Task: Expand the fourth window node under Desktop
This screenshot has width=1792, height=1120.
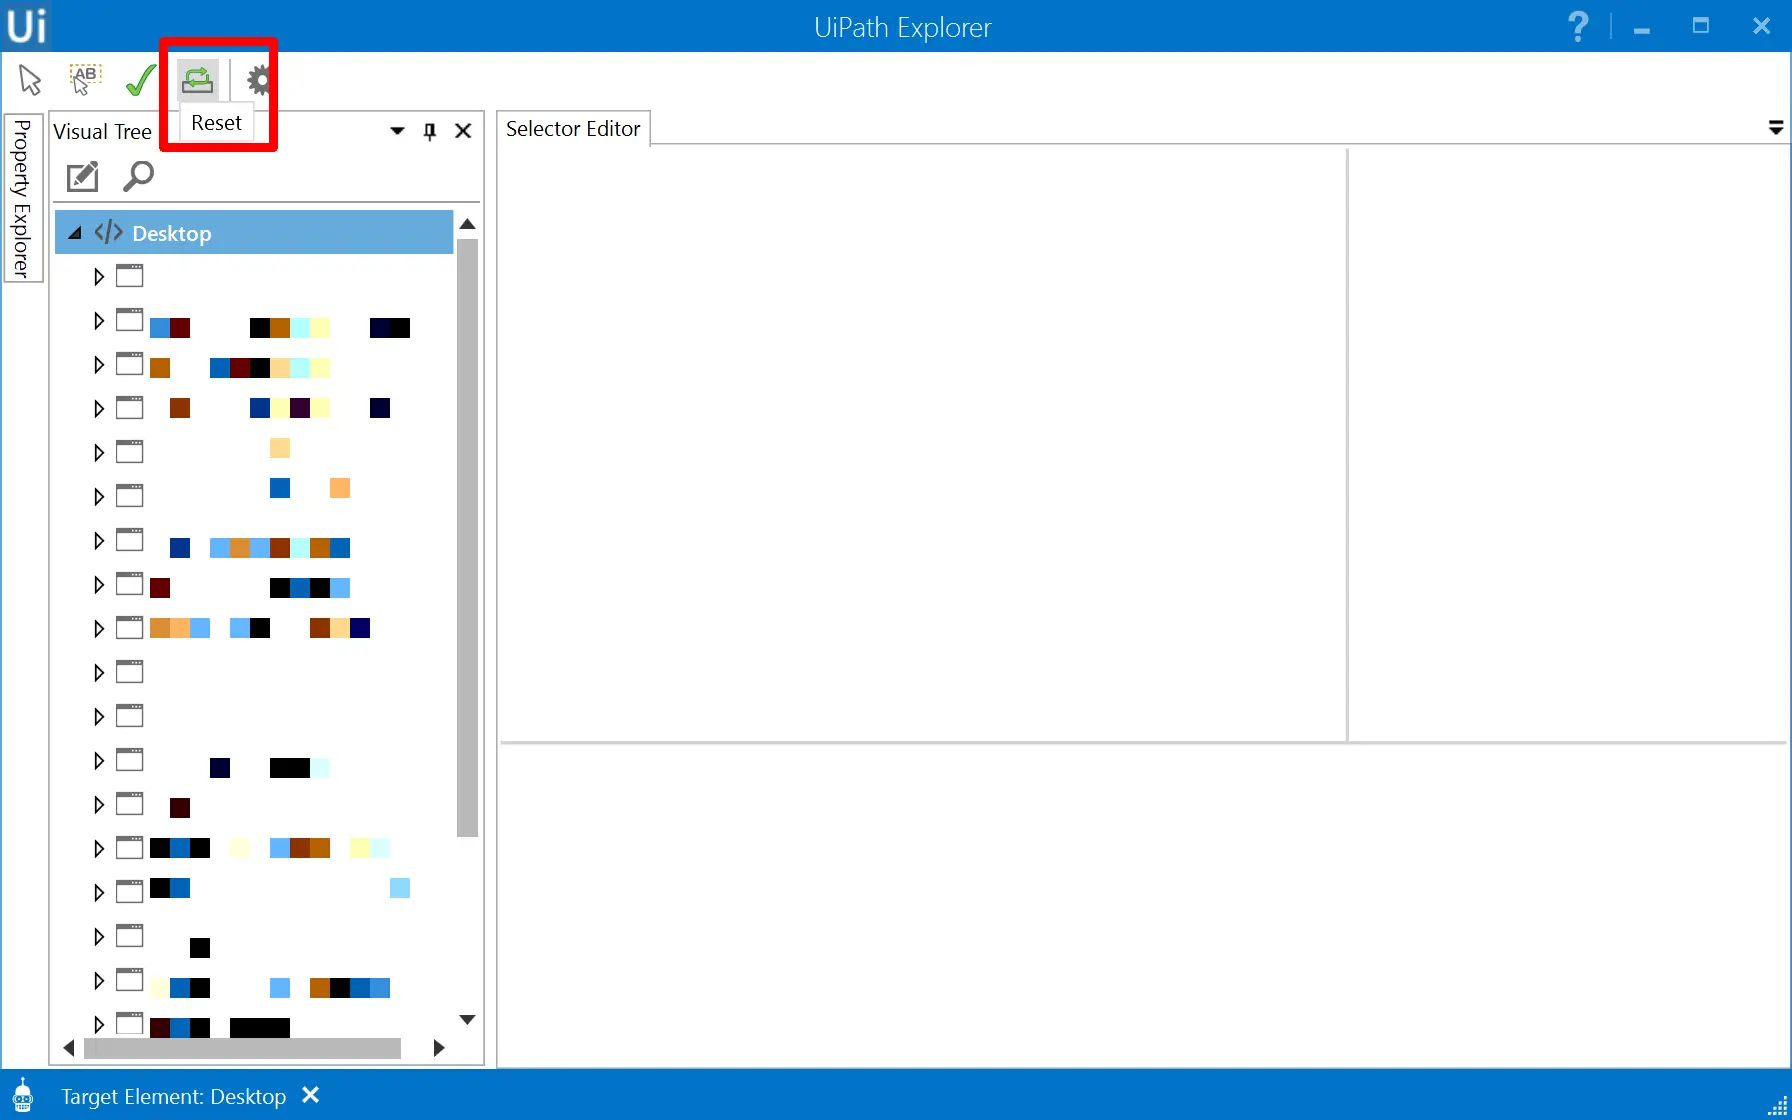Action: pyautogui.click(x=98, y=409)
